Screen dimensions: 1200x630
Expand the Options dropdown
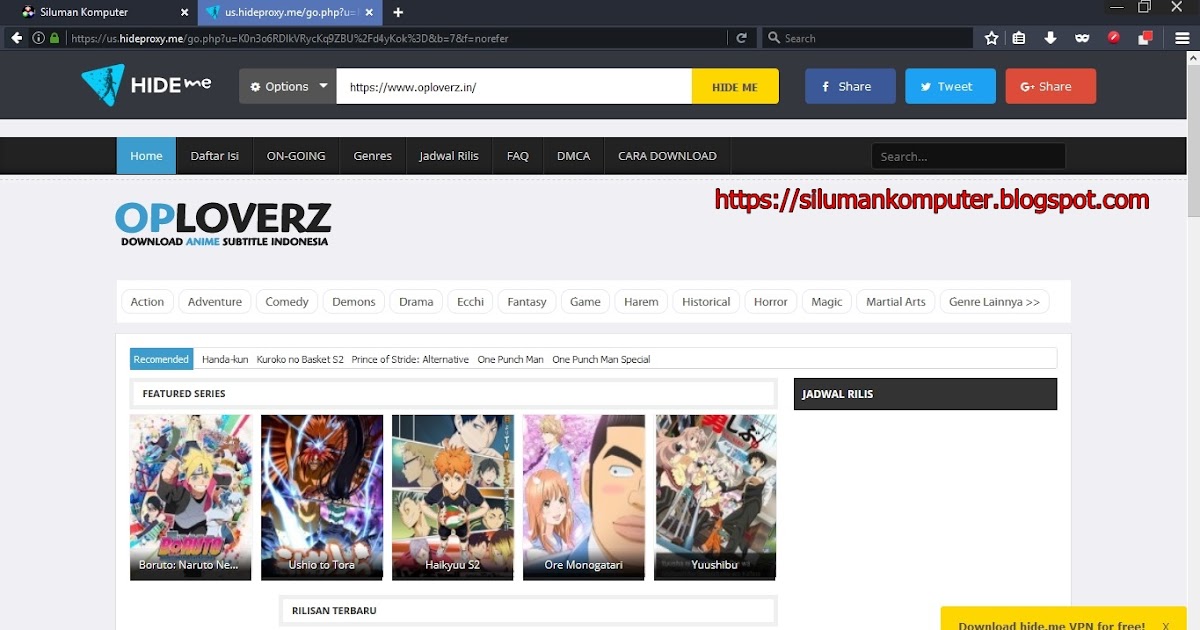click(288, 86)
